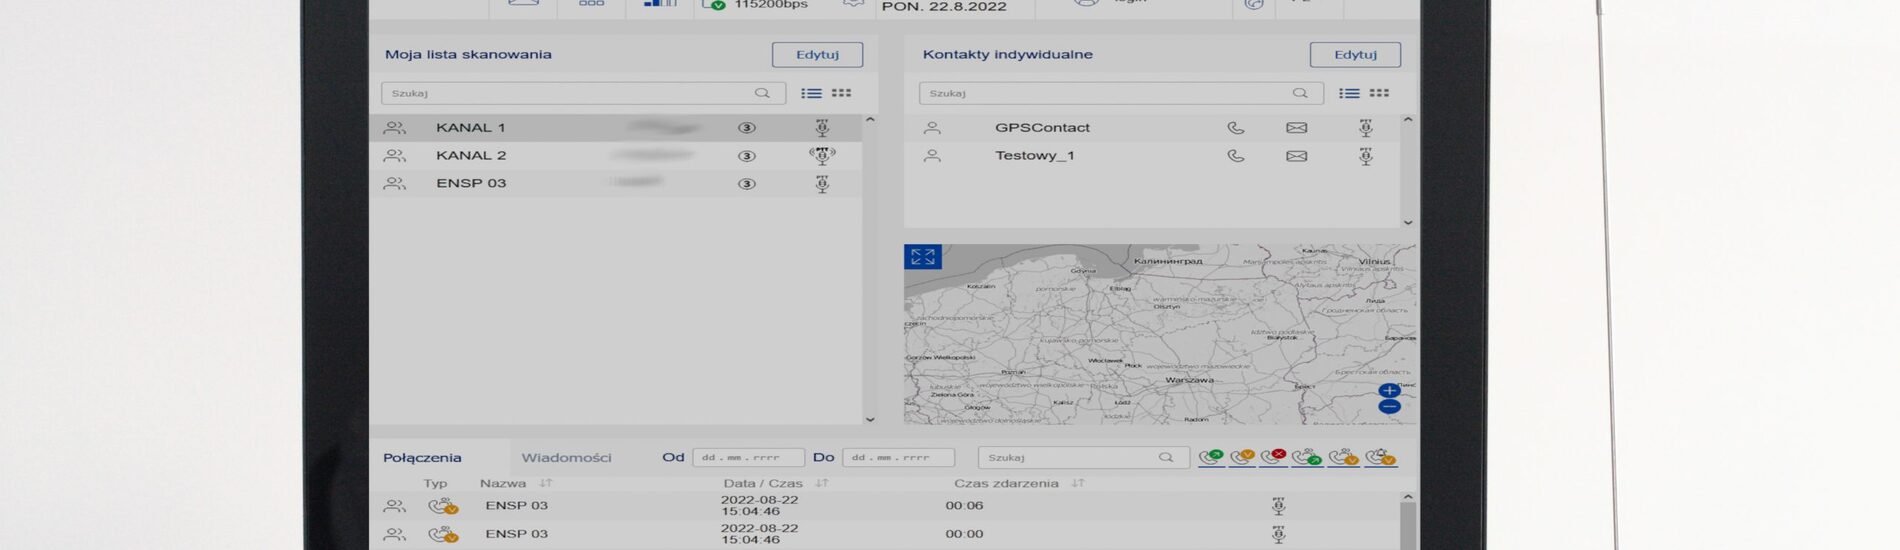The image size is (1900, 550).
Task: Call the GPSContact contact
Action: tap(1236, 128)
